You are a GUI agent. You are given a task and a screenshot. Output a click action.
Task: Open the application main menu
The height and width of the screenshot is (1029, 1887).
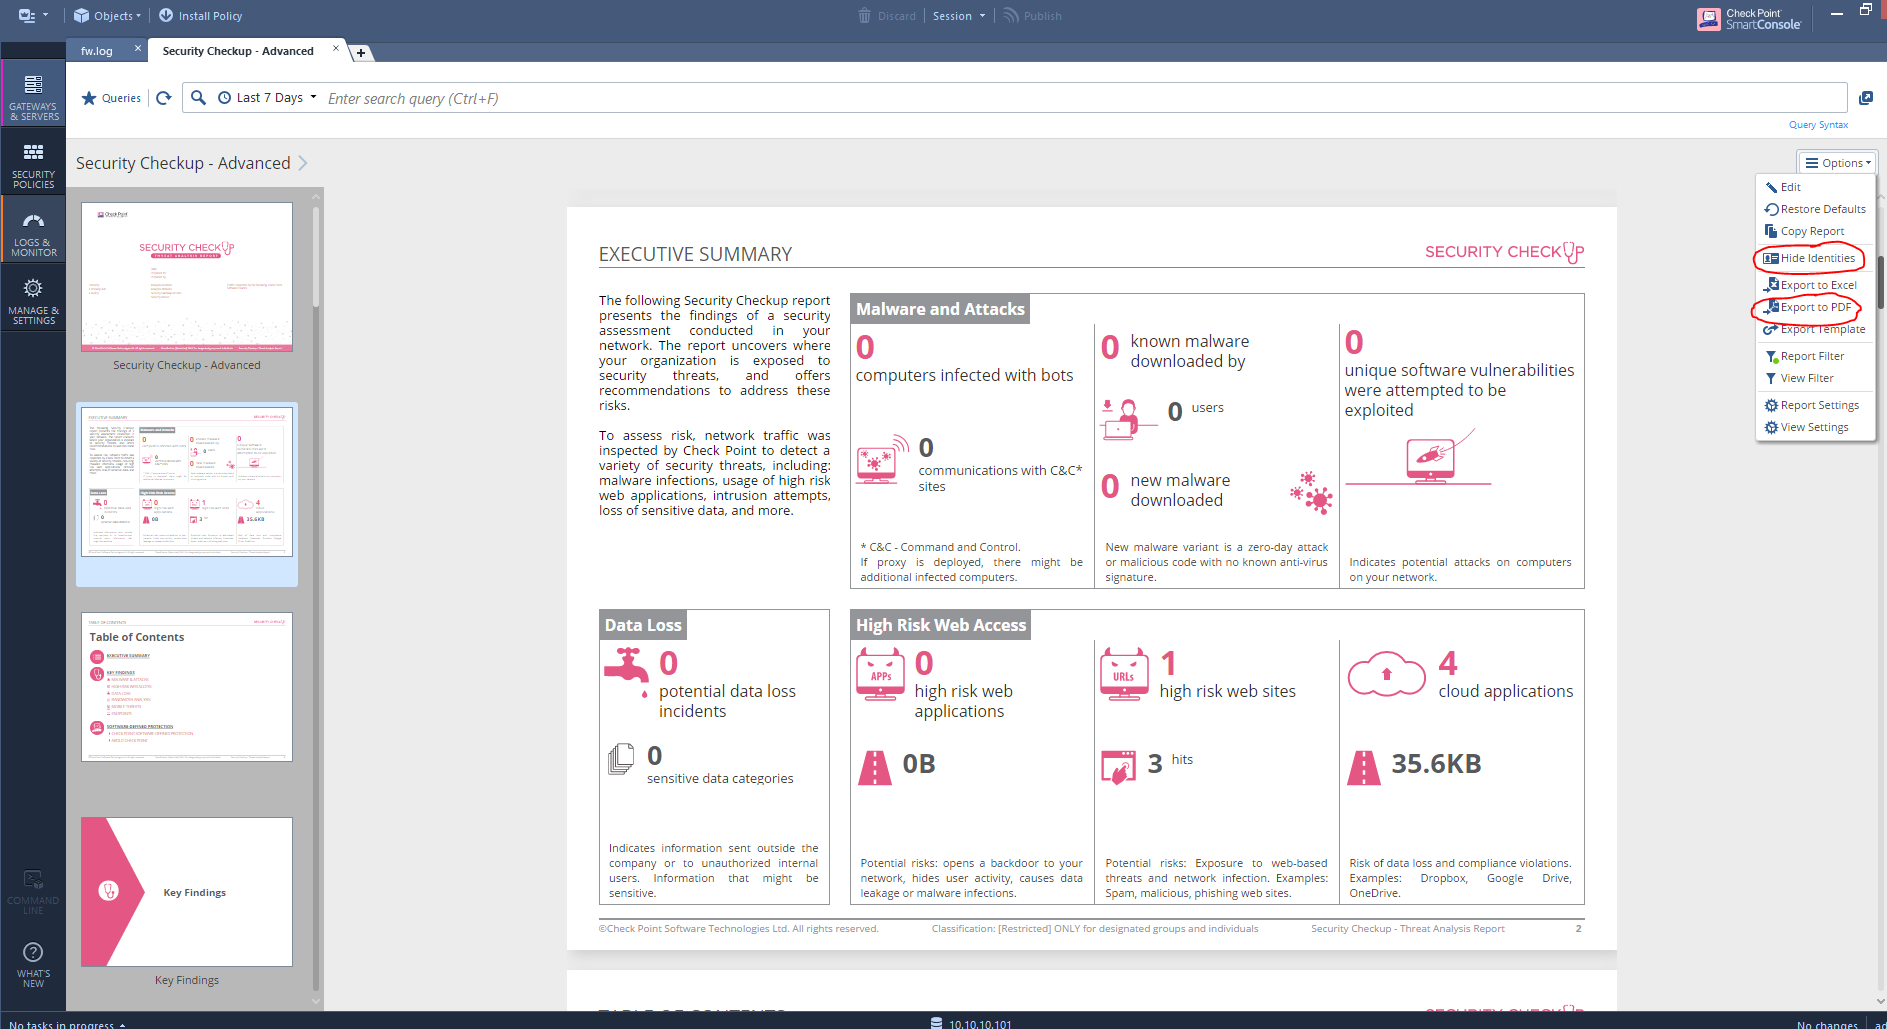click(x=33, y=16)
